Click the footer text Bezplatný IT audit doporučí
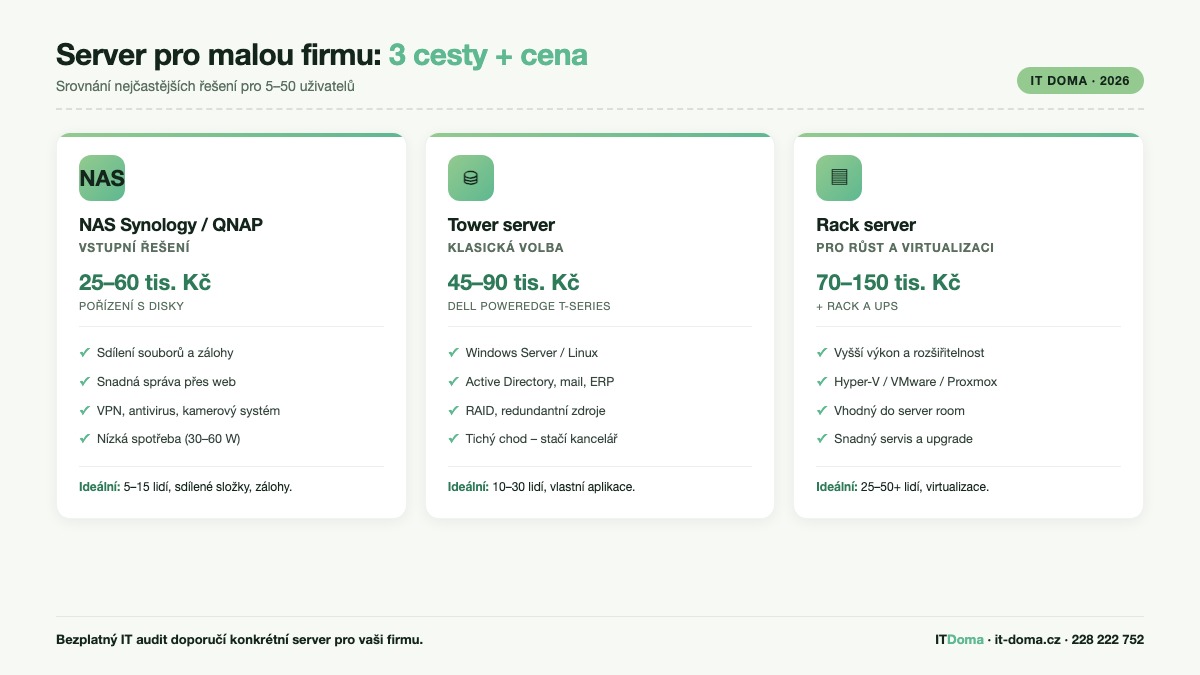 239,640
